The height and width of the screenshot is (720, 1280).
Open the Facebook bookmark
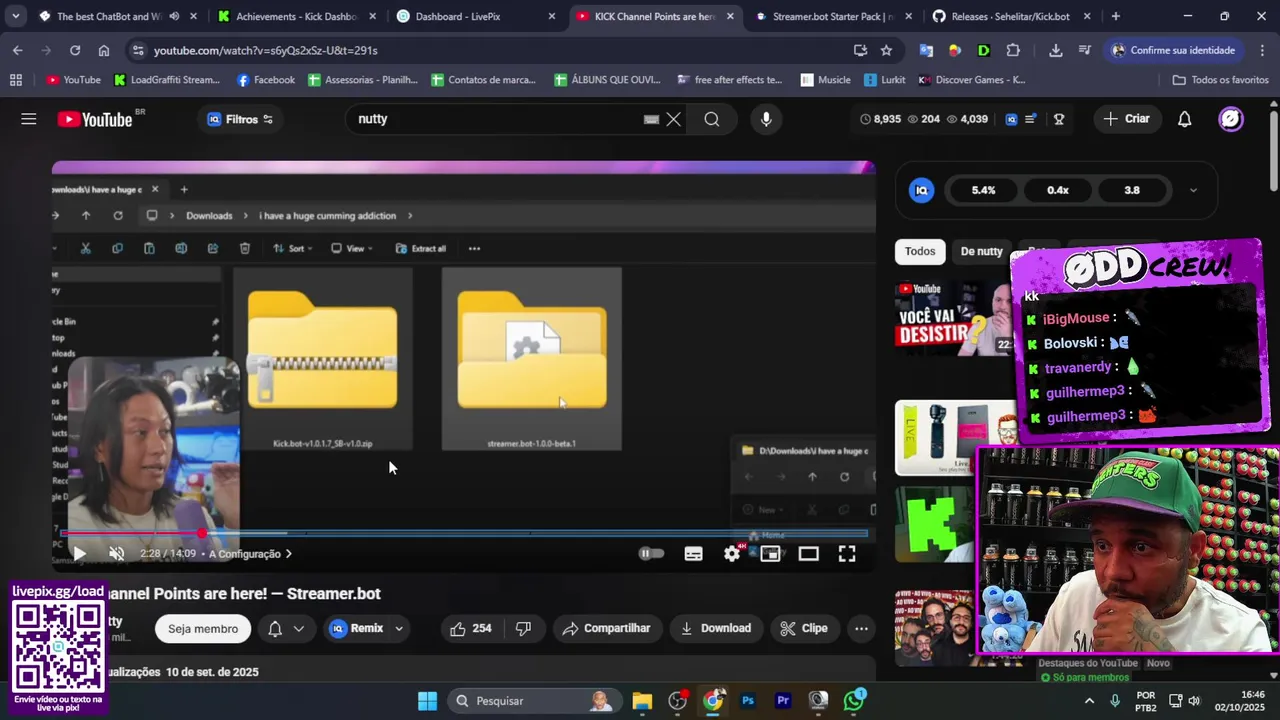265,80
